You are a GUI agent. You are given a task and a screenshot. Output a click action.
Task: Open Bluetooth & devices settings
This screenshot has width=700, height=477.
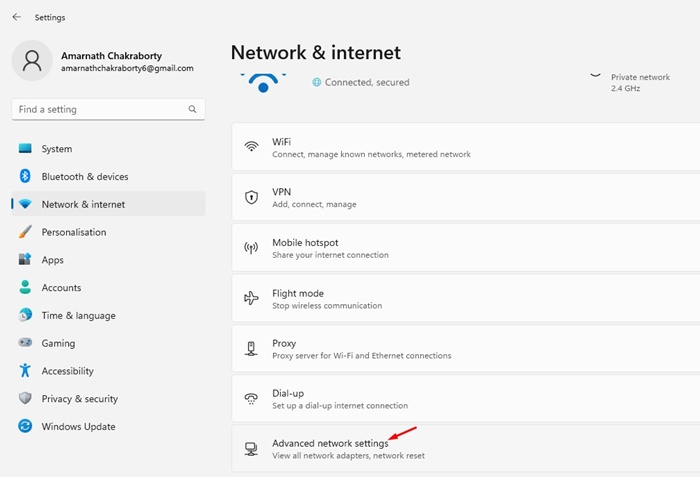[x=108, y=176]
